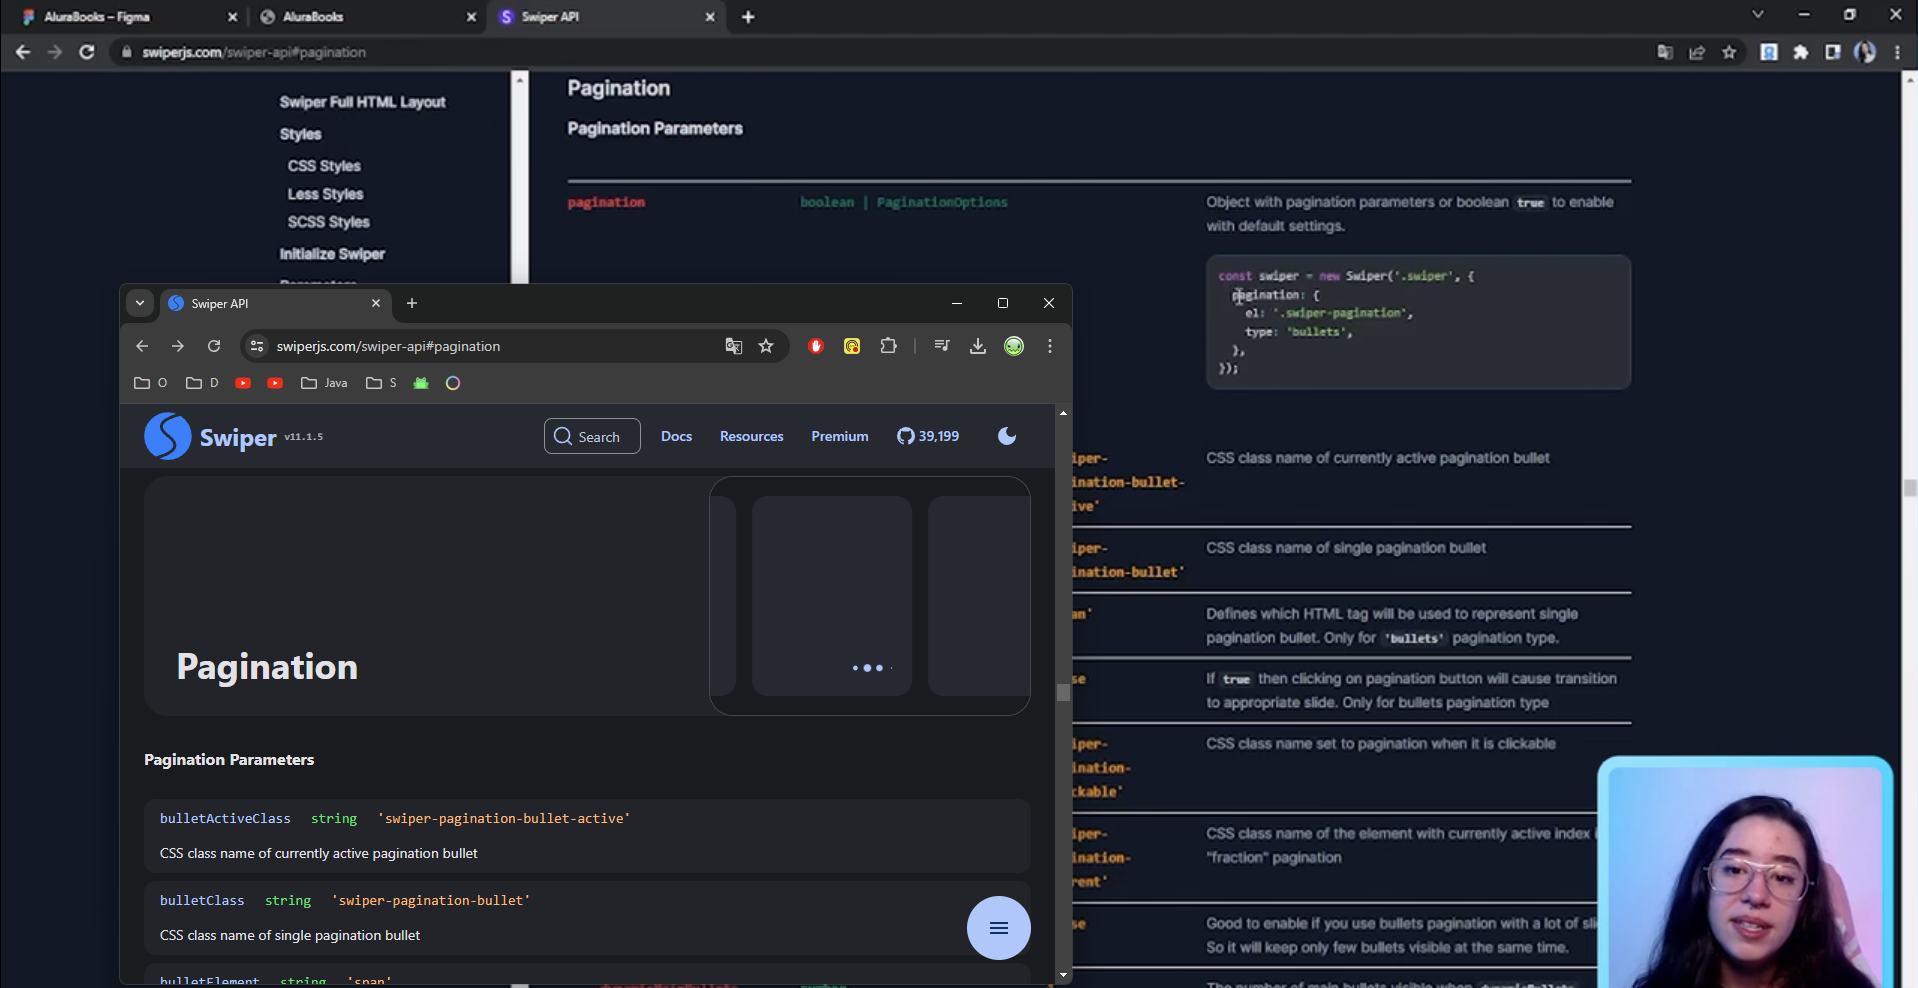Close the AluraBooks – Figma tab
Viewport: 1918px width, 988px height.
click(x=232, y=17)
